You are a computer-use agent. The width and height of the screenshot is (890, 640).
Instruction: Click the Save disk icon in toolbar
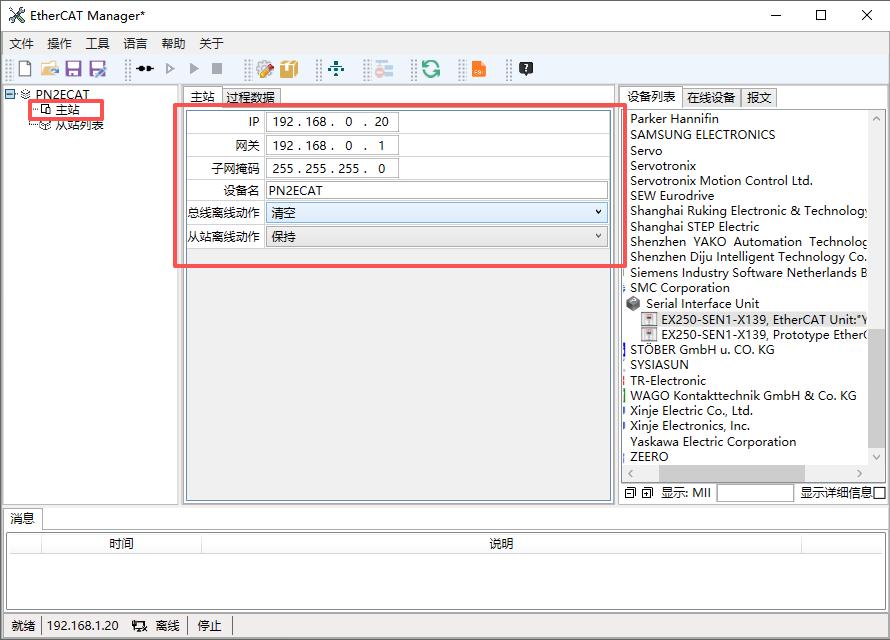pyautogui.click(x=73, y=69)
